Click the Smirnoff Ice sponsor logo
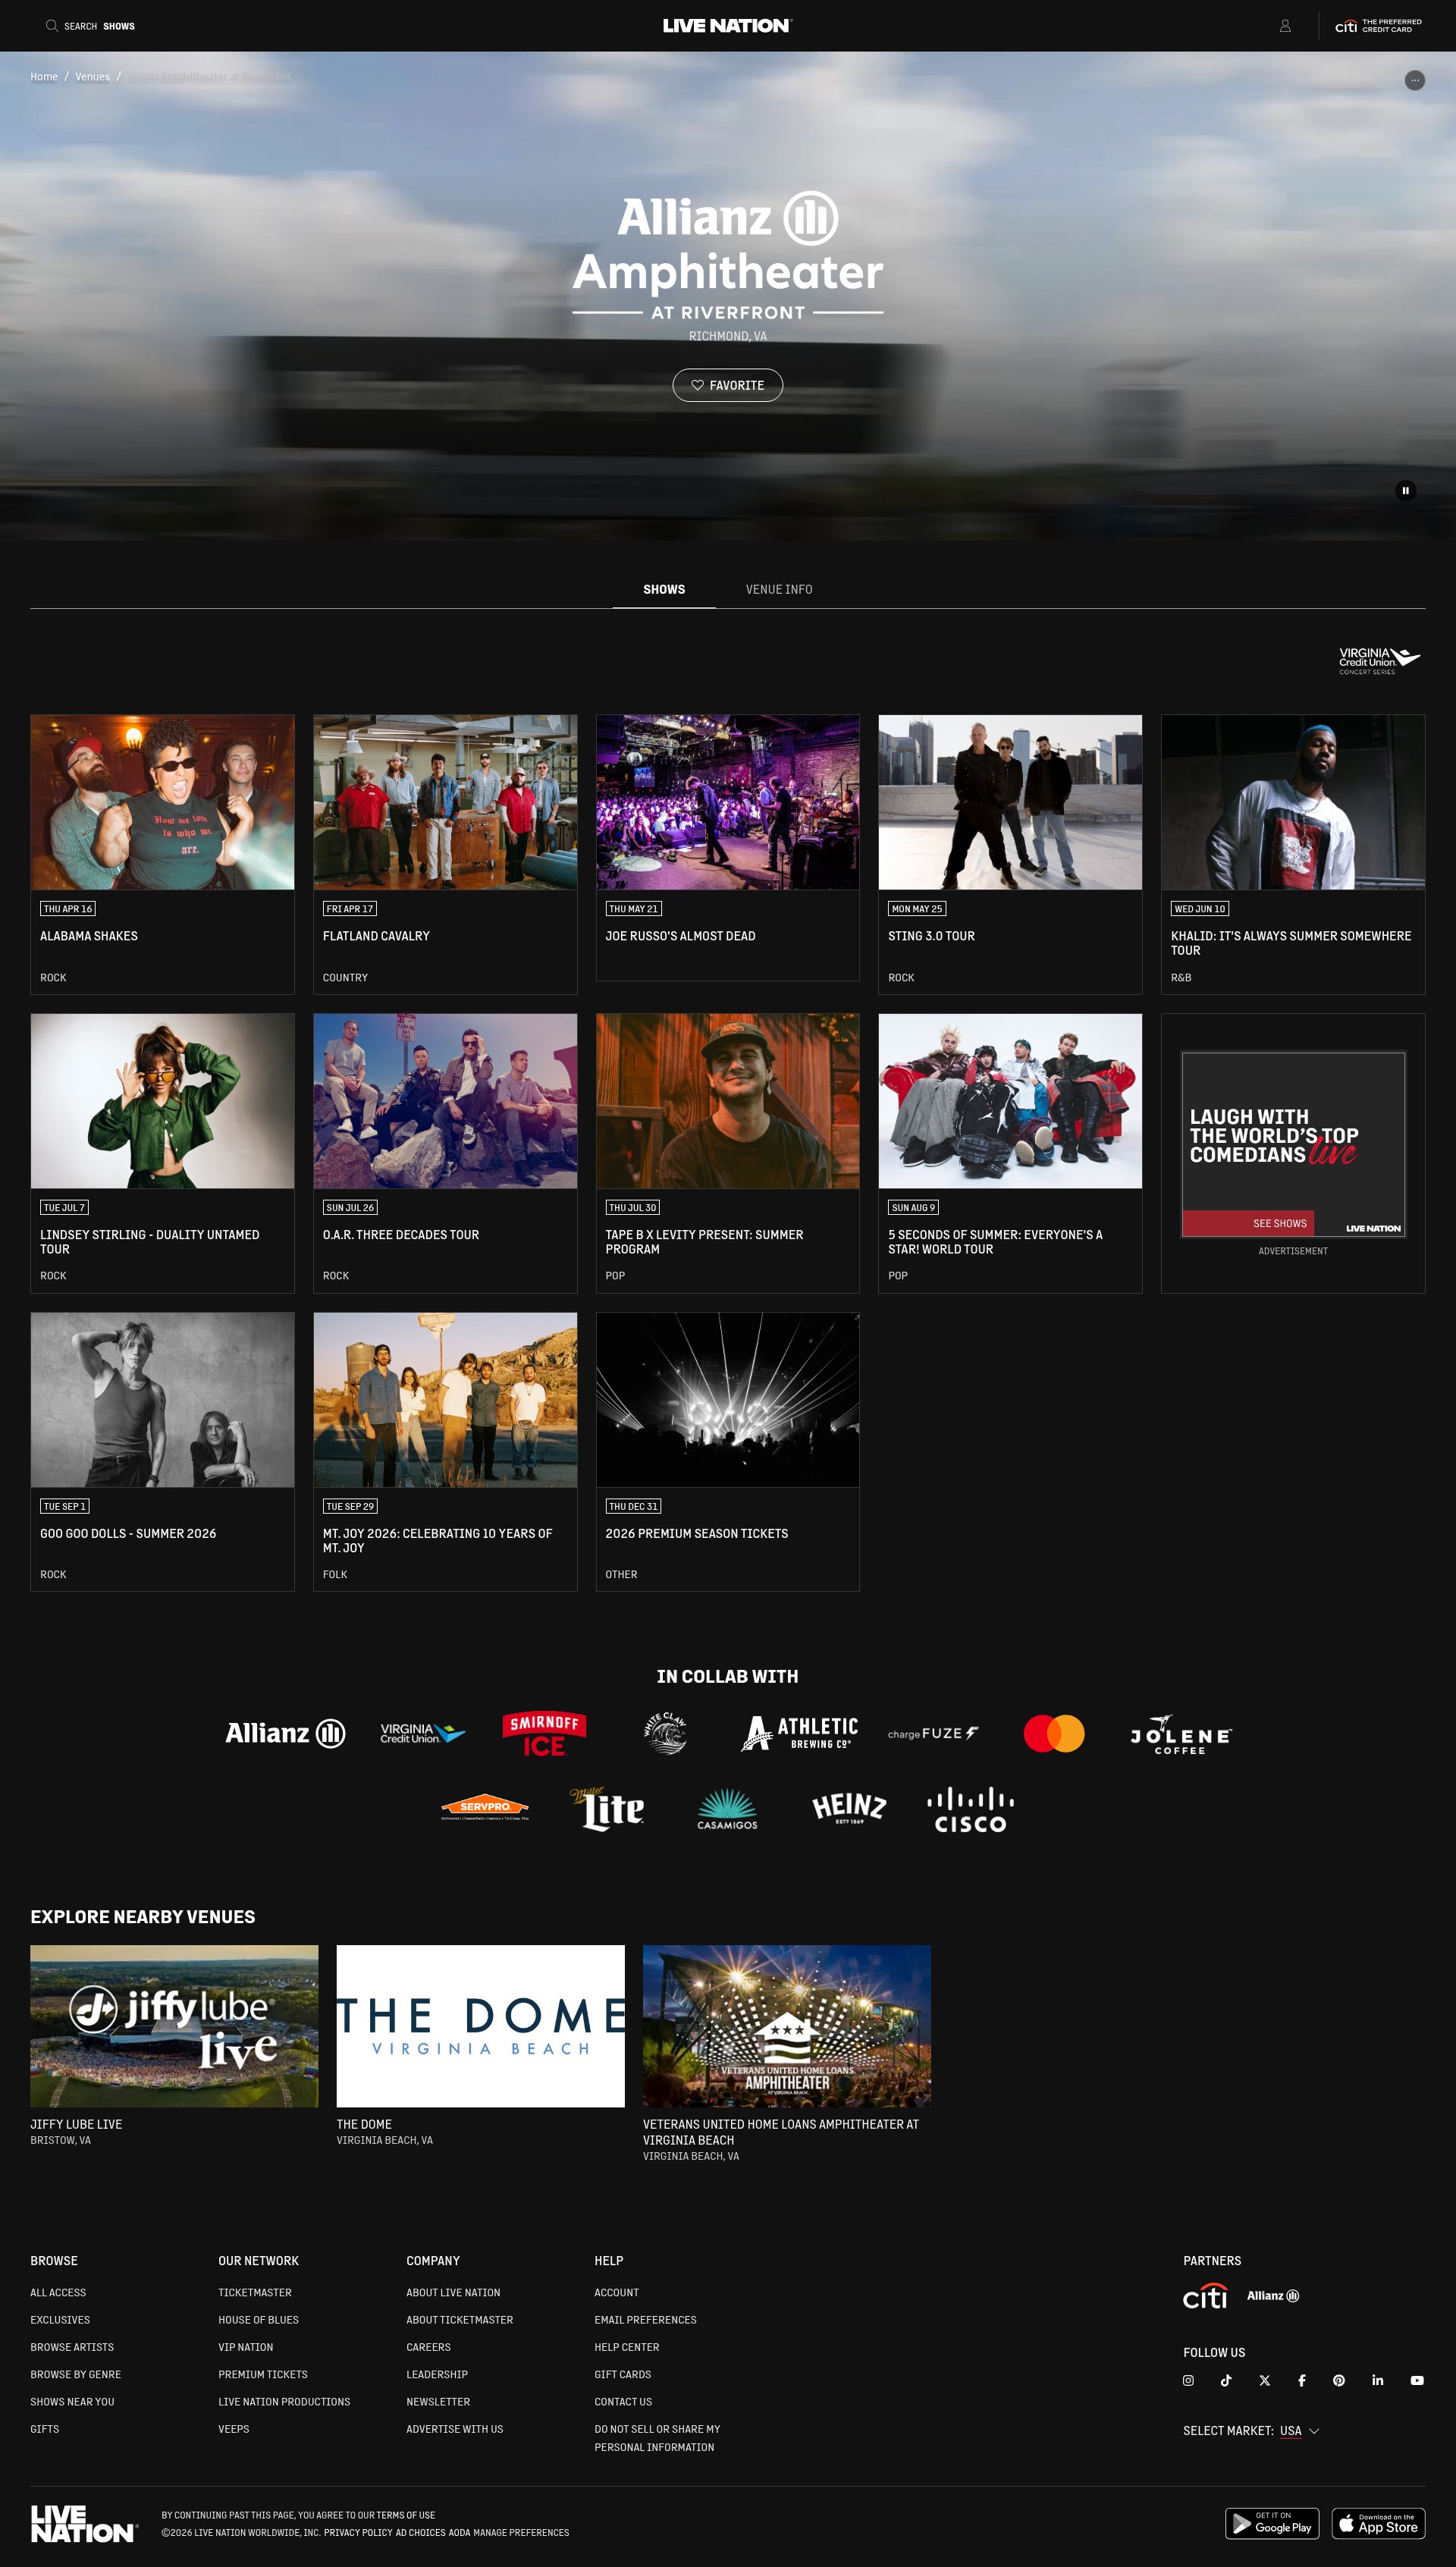The width and height of the screenshot is (1456, 2567). [x=544, y=1734]
